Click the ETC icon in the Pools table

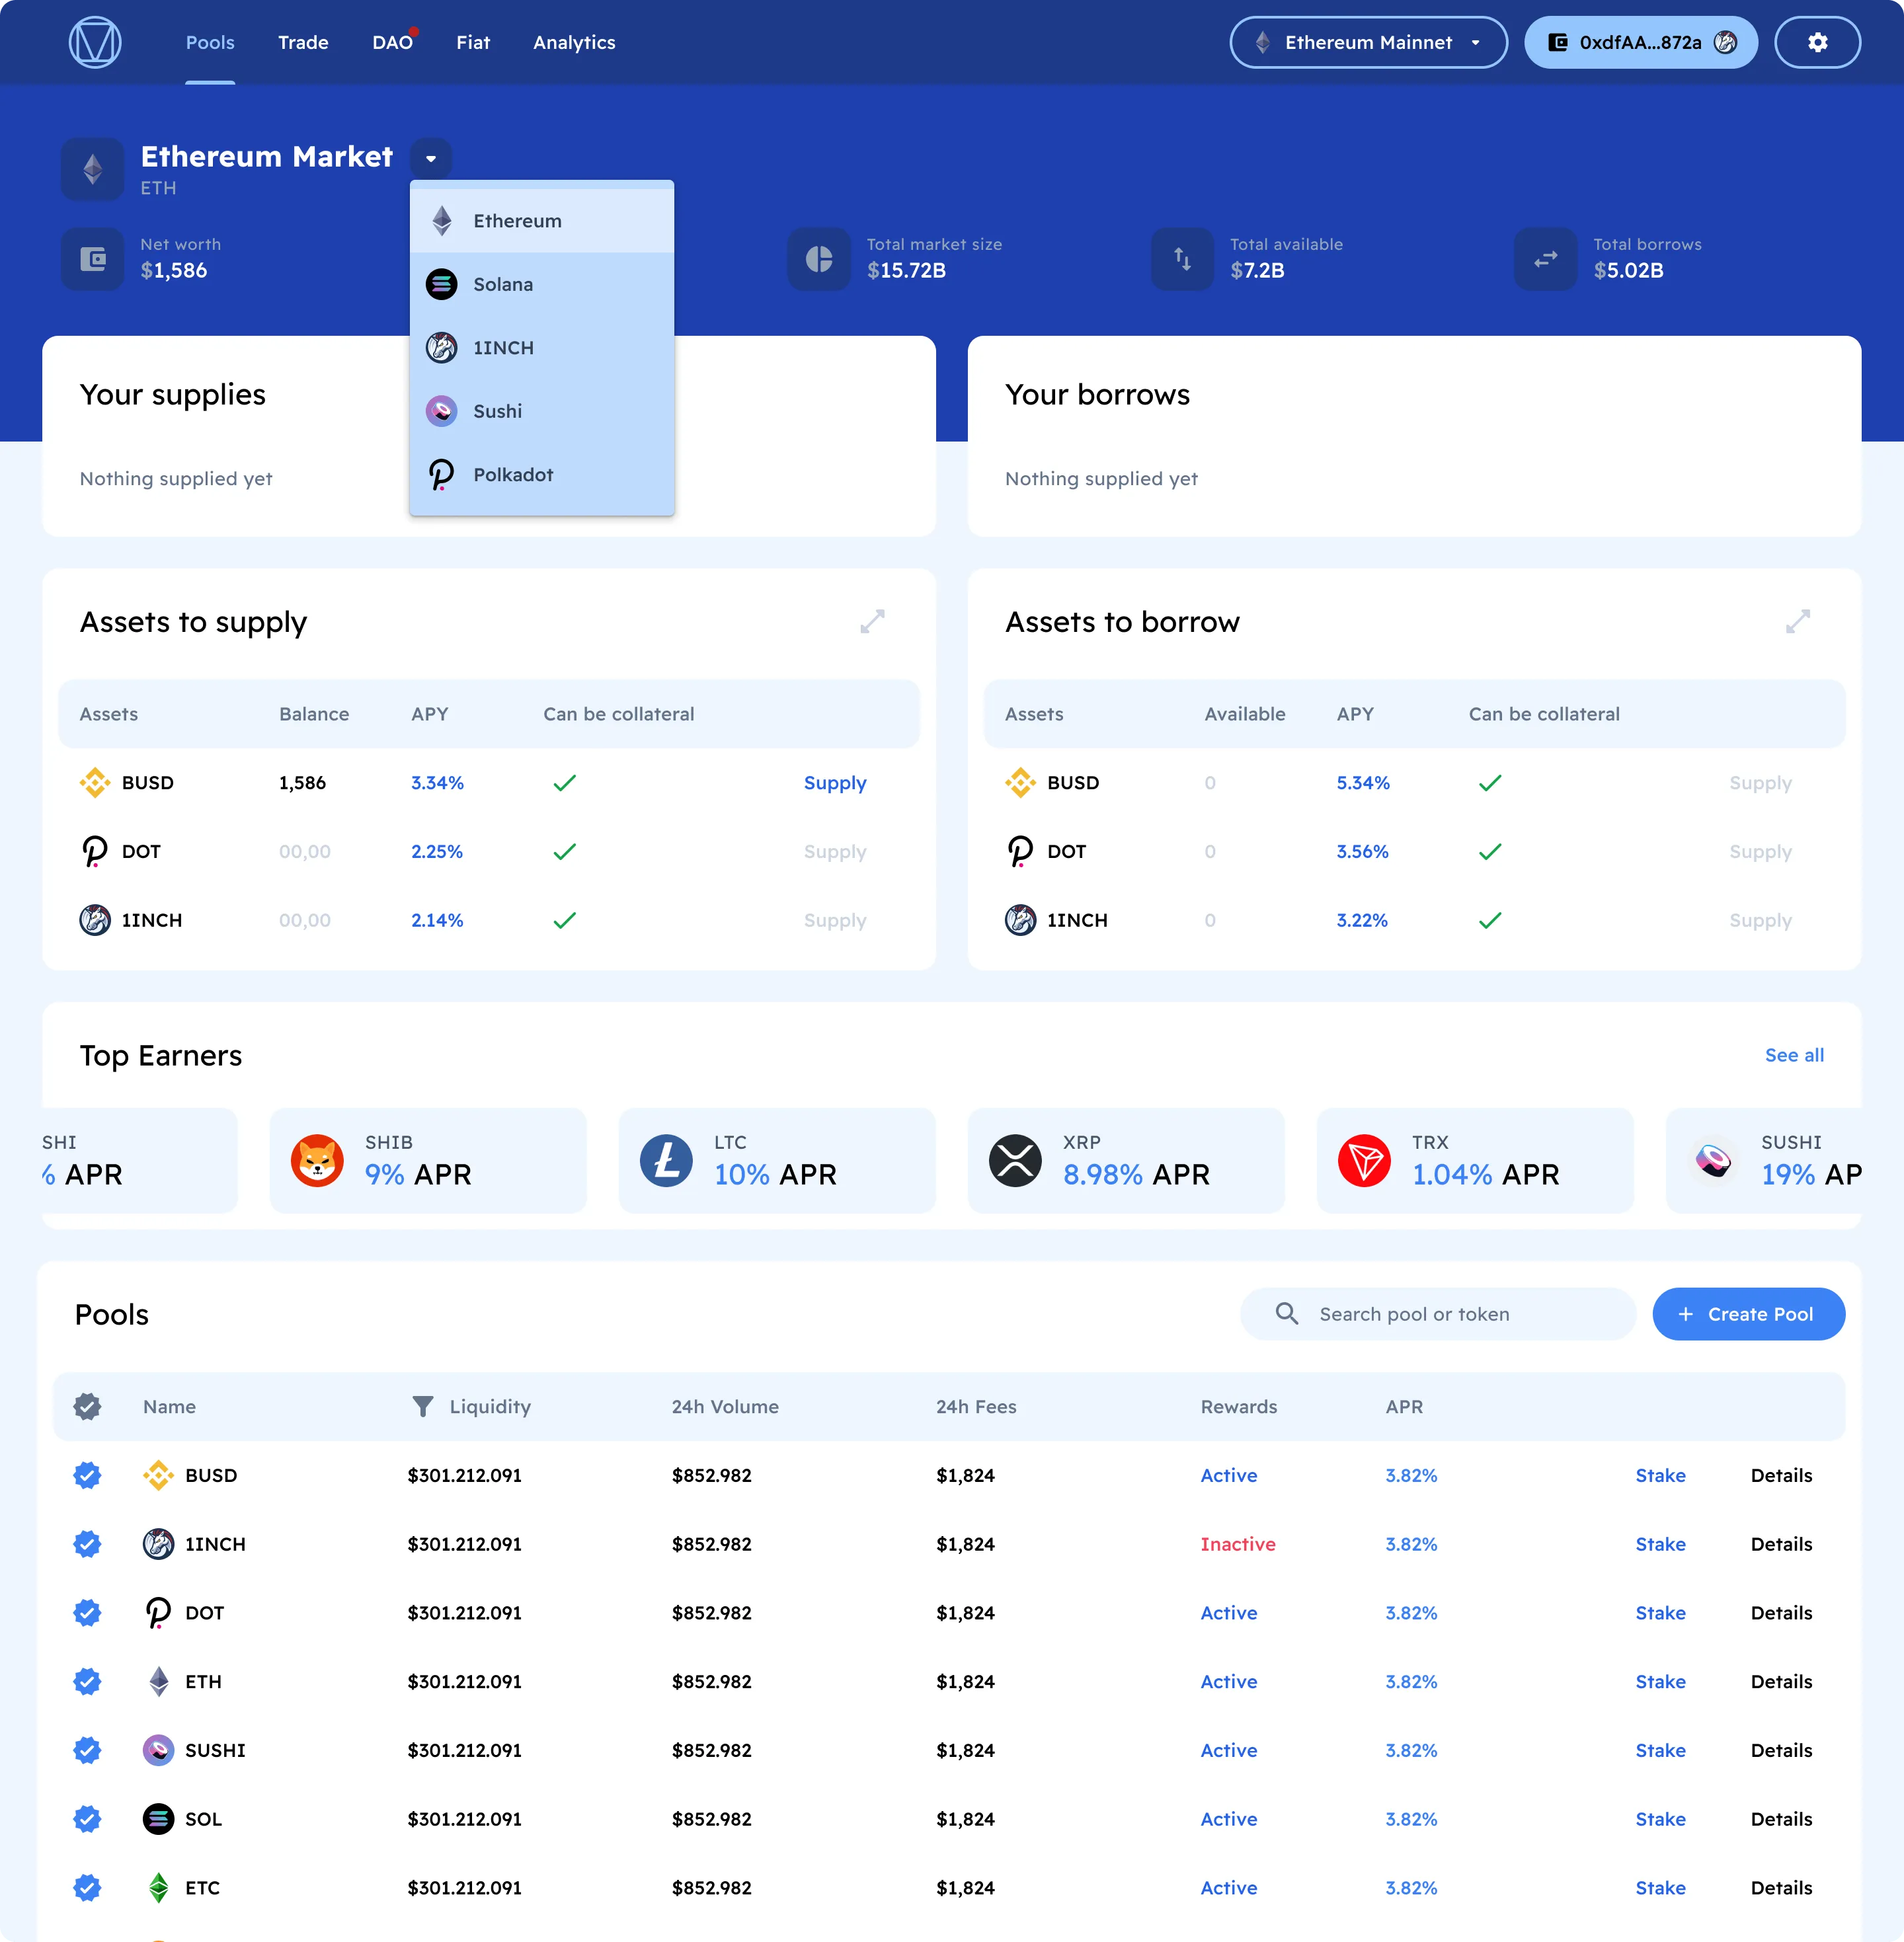(158, 1887)
